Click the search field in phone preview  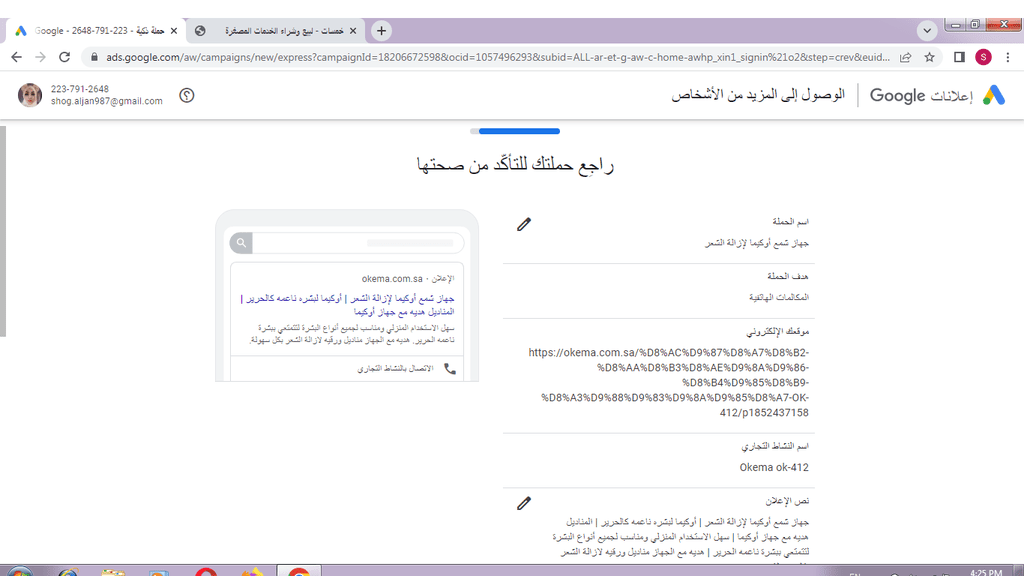(x=358, y=243)
